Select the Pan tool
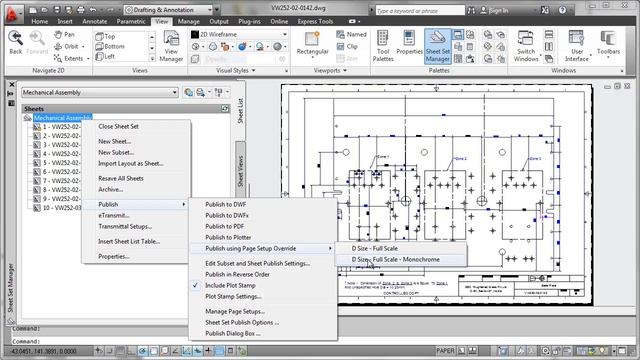Viewport: 640px width, 360px height. (x=64, y=35)
